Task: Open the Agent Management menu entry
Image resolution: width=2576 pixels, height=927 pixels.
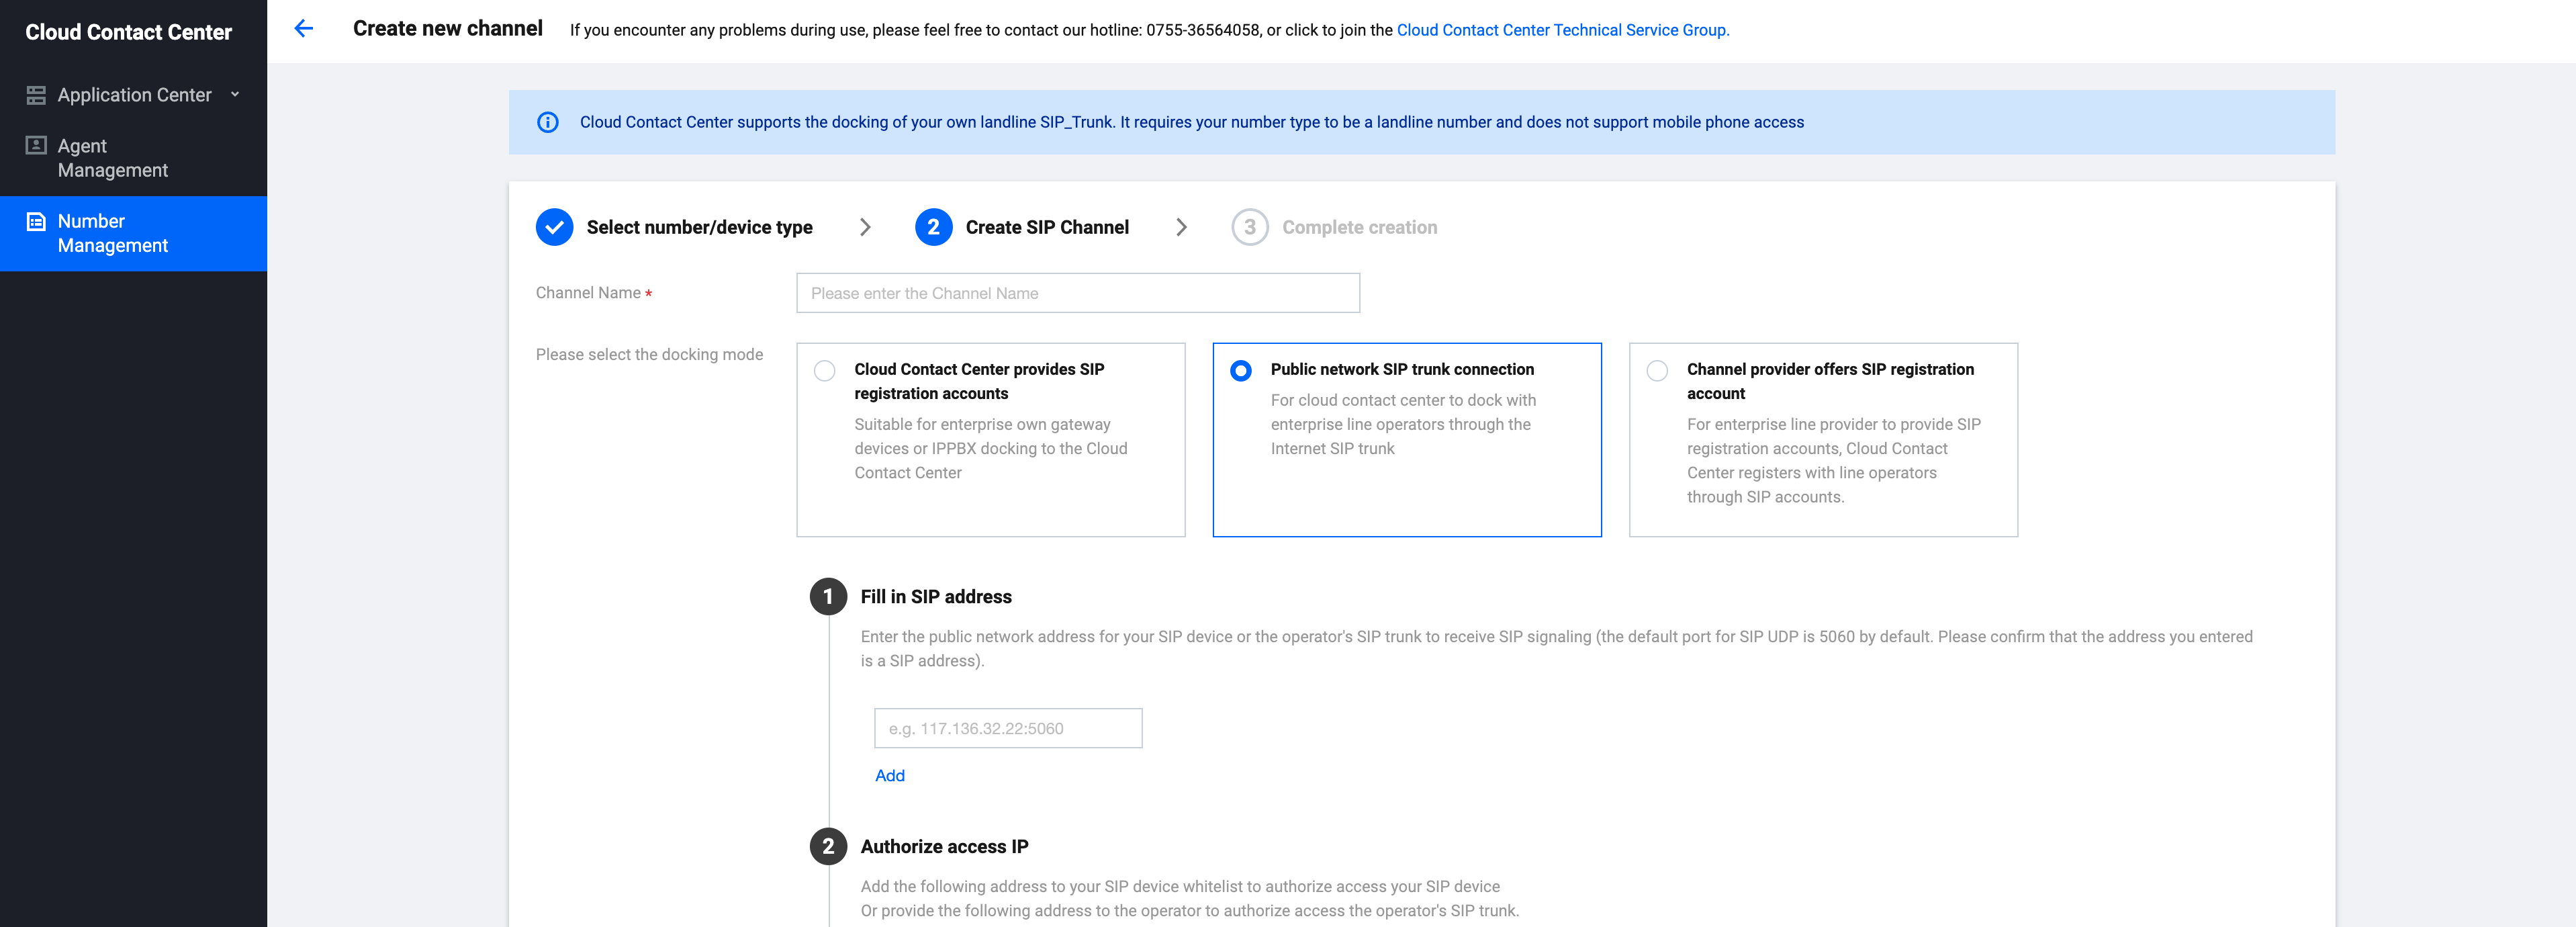Action: pos(110,157)
